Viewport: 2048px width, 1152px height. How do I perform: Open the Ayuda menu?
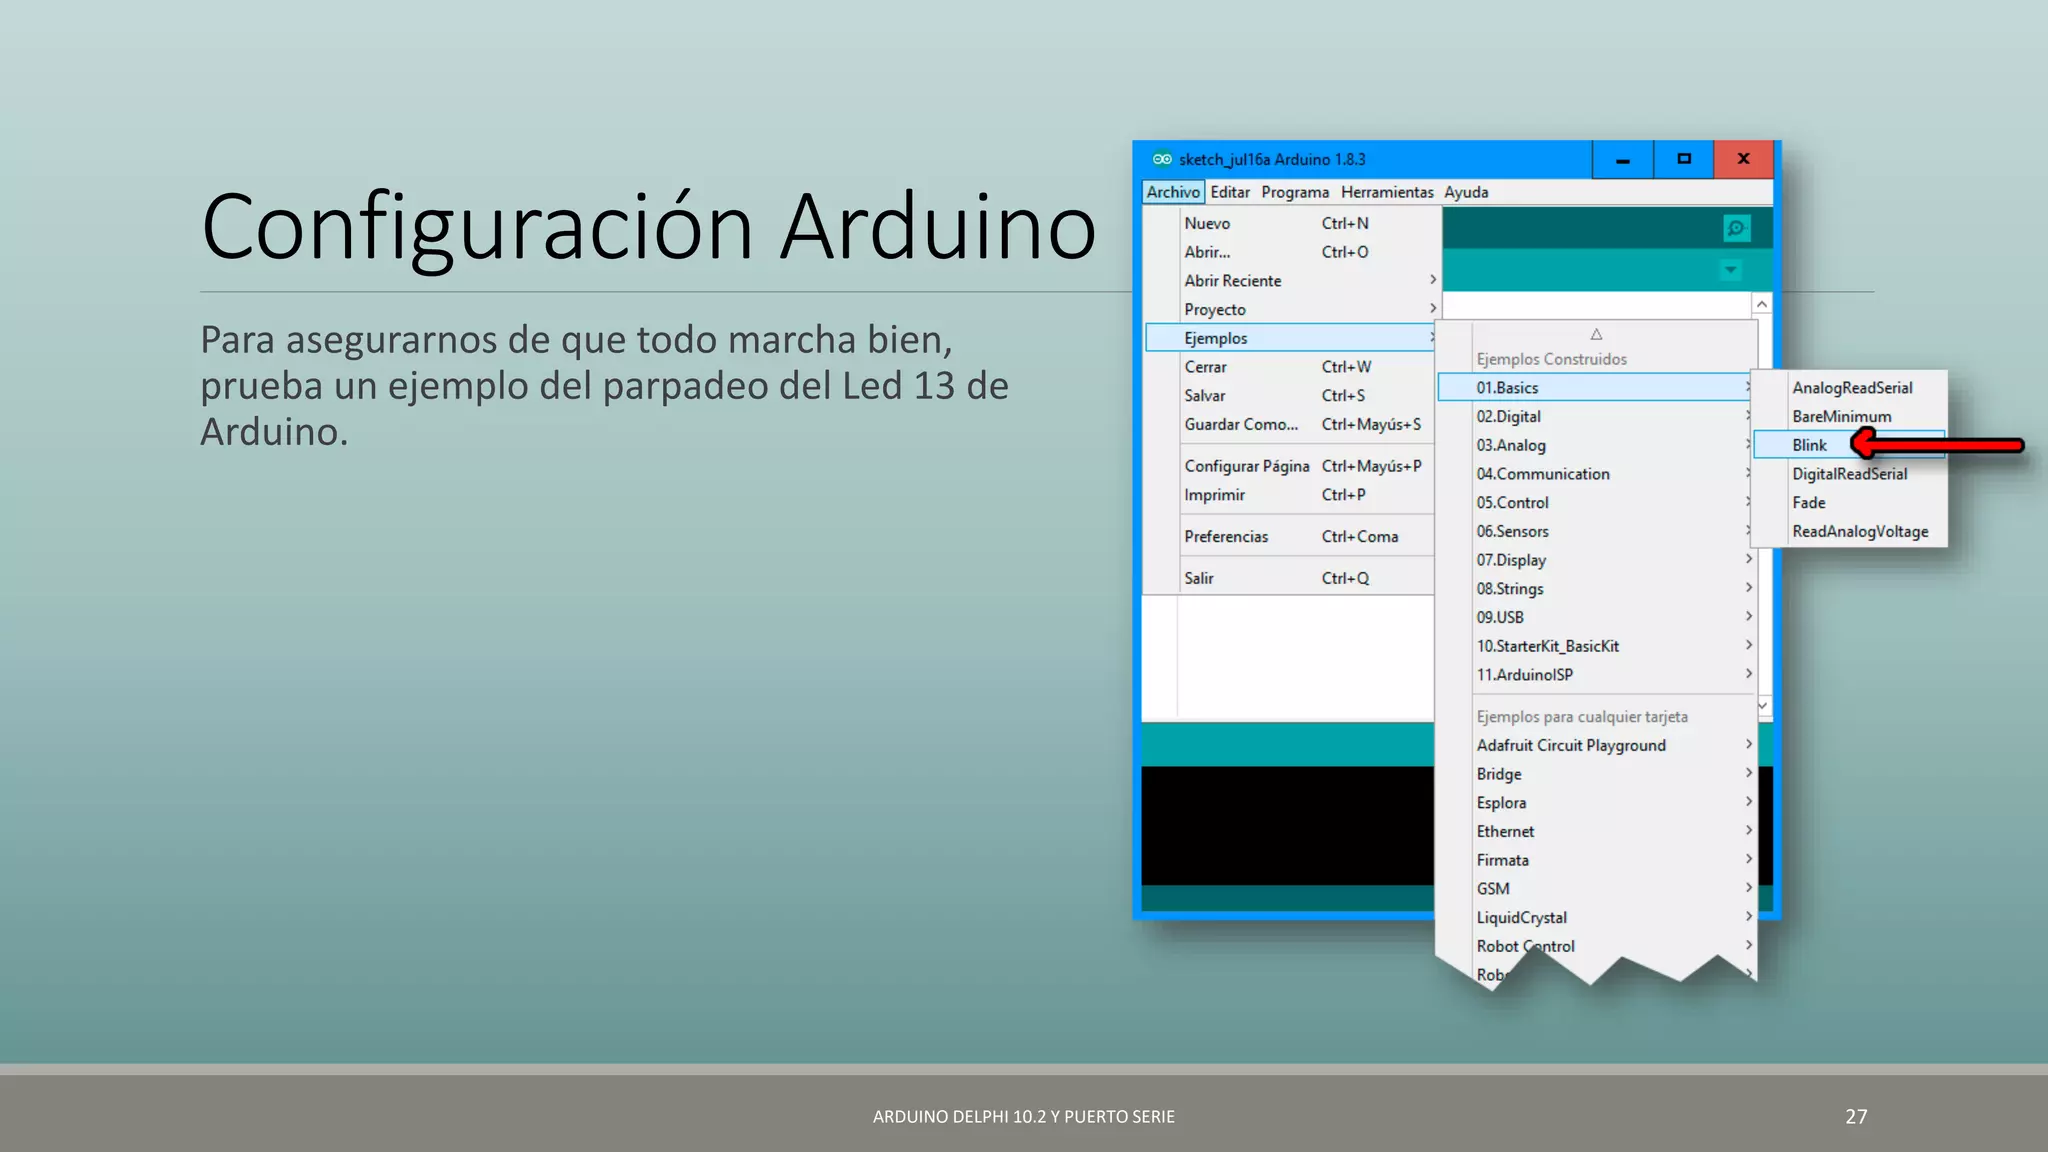pos(1466,192)
